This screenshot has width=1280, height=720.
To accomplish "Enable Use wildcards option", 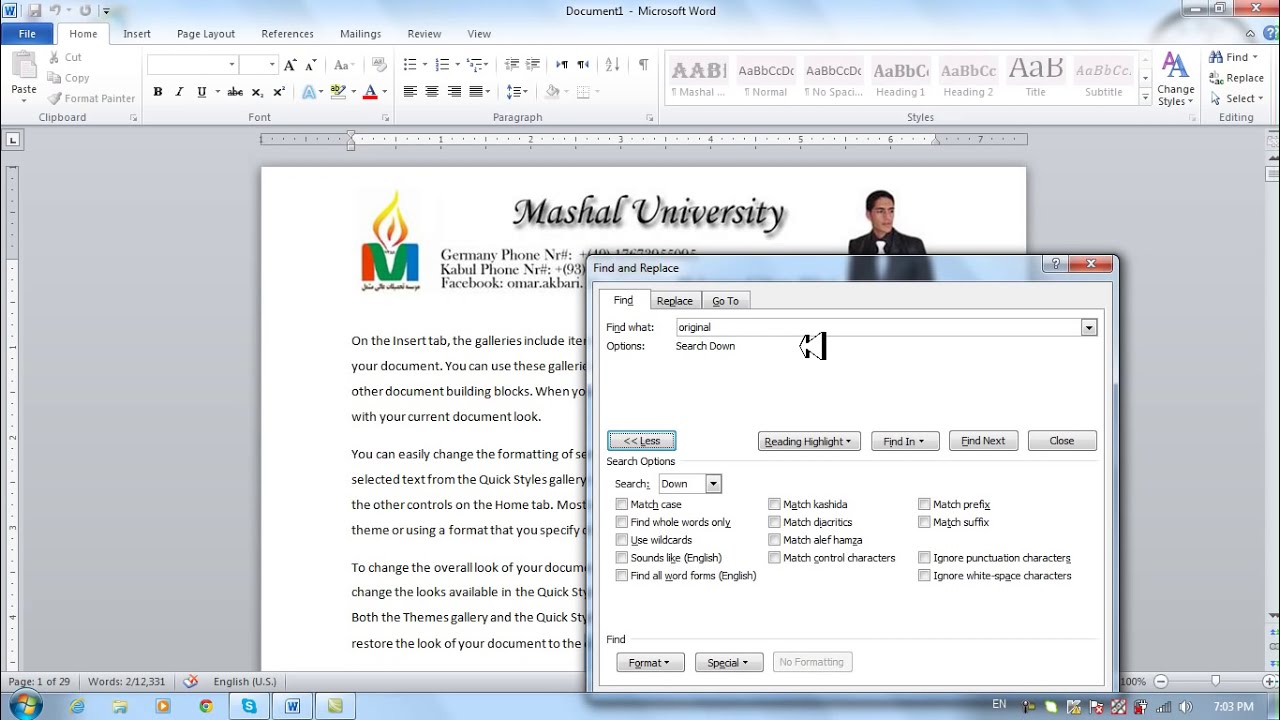I will [622, 541].
